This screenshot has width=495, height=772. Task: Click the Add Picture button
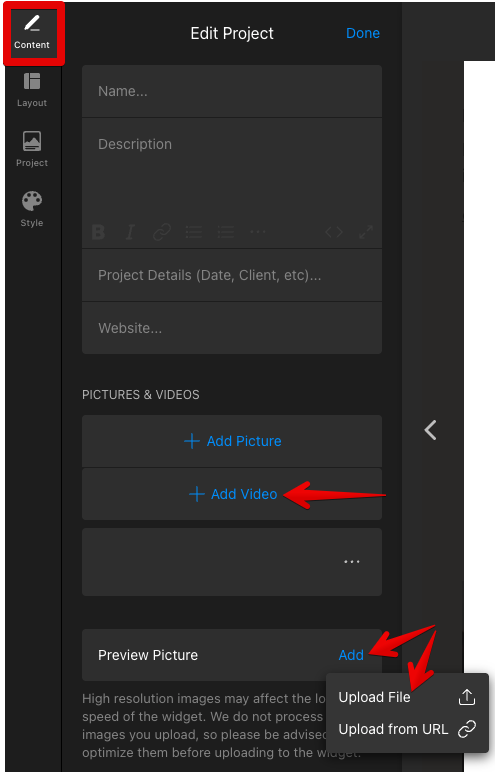(232, 441)
